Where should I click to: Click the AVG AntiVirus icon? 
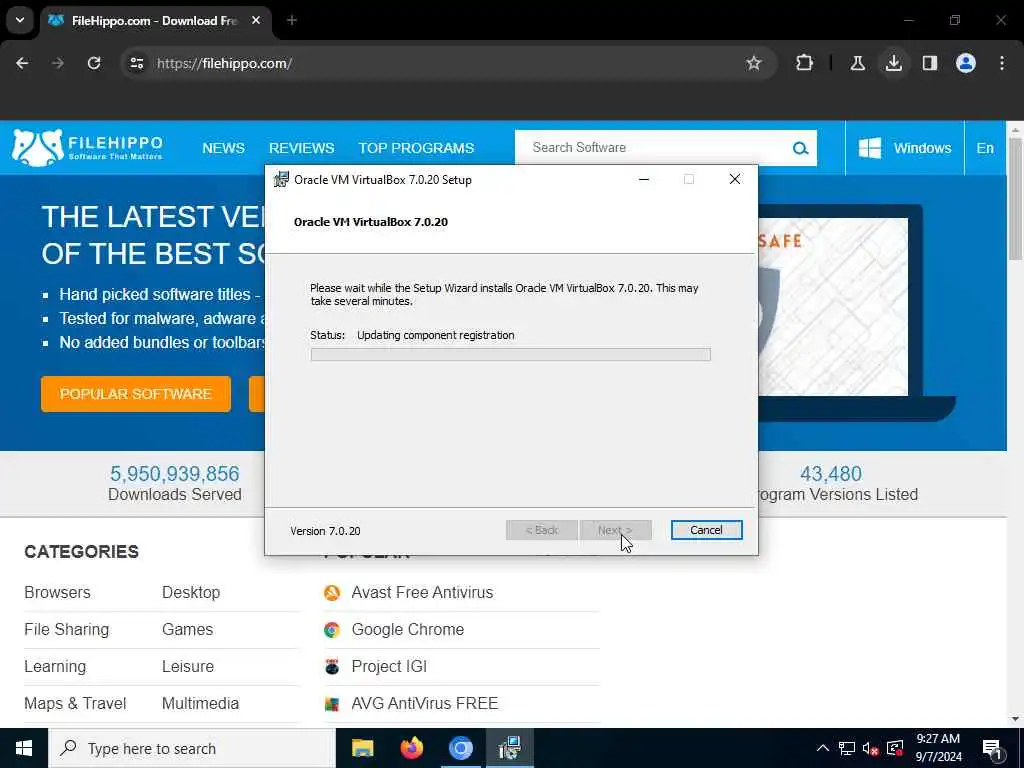click(x=332, y=704)
